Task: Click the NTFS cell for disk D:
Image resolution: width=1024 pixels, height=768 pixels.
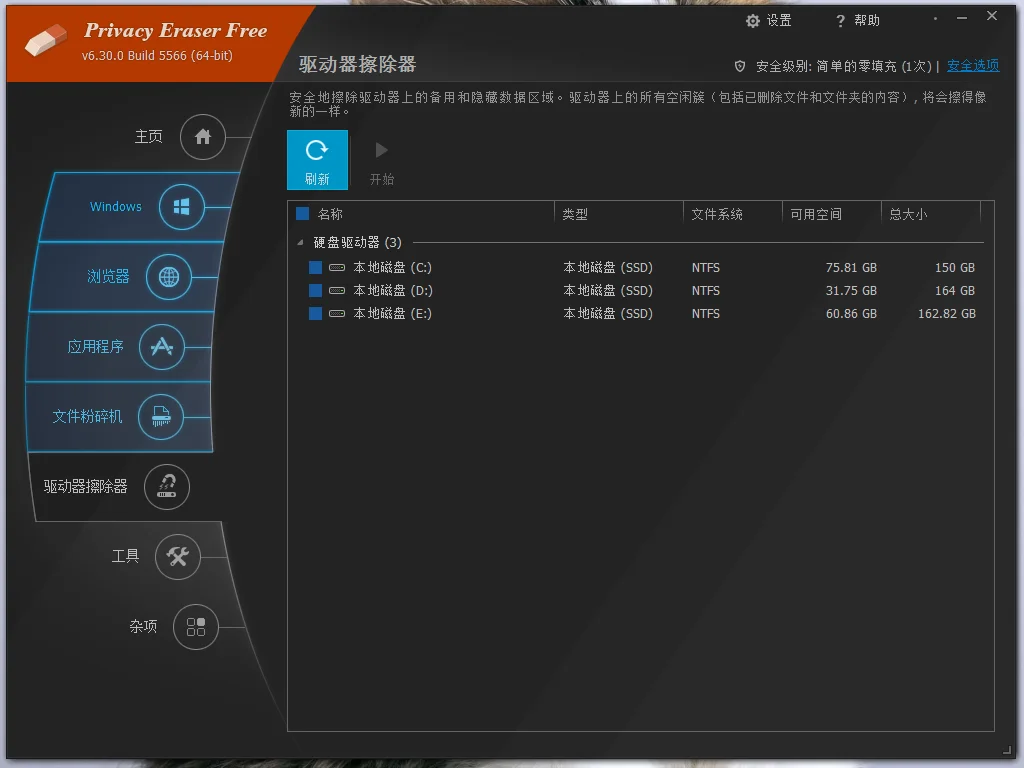Action: (706, 291)
